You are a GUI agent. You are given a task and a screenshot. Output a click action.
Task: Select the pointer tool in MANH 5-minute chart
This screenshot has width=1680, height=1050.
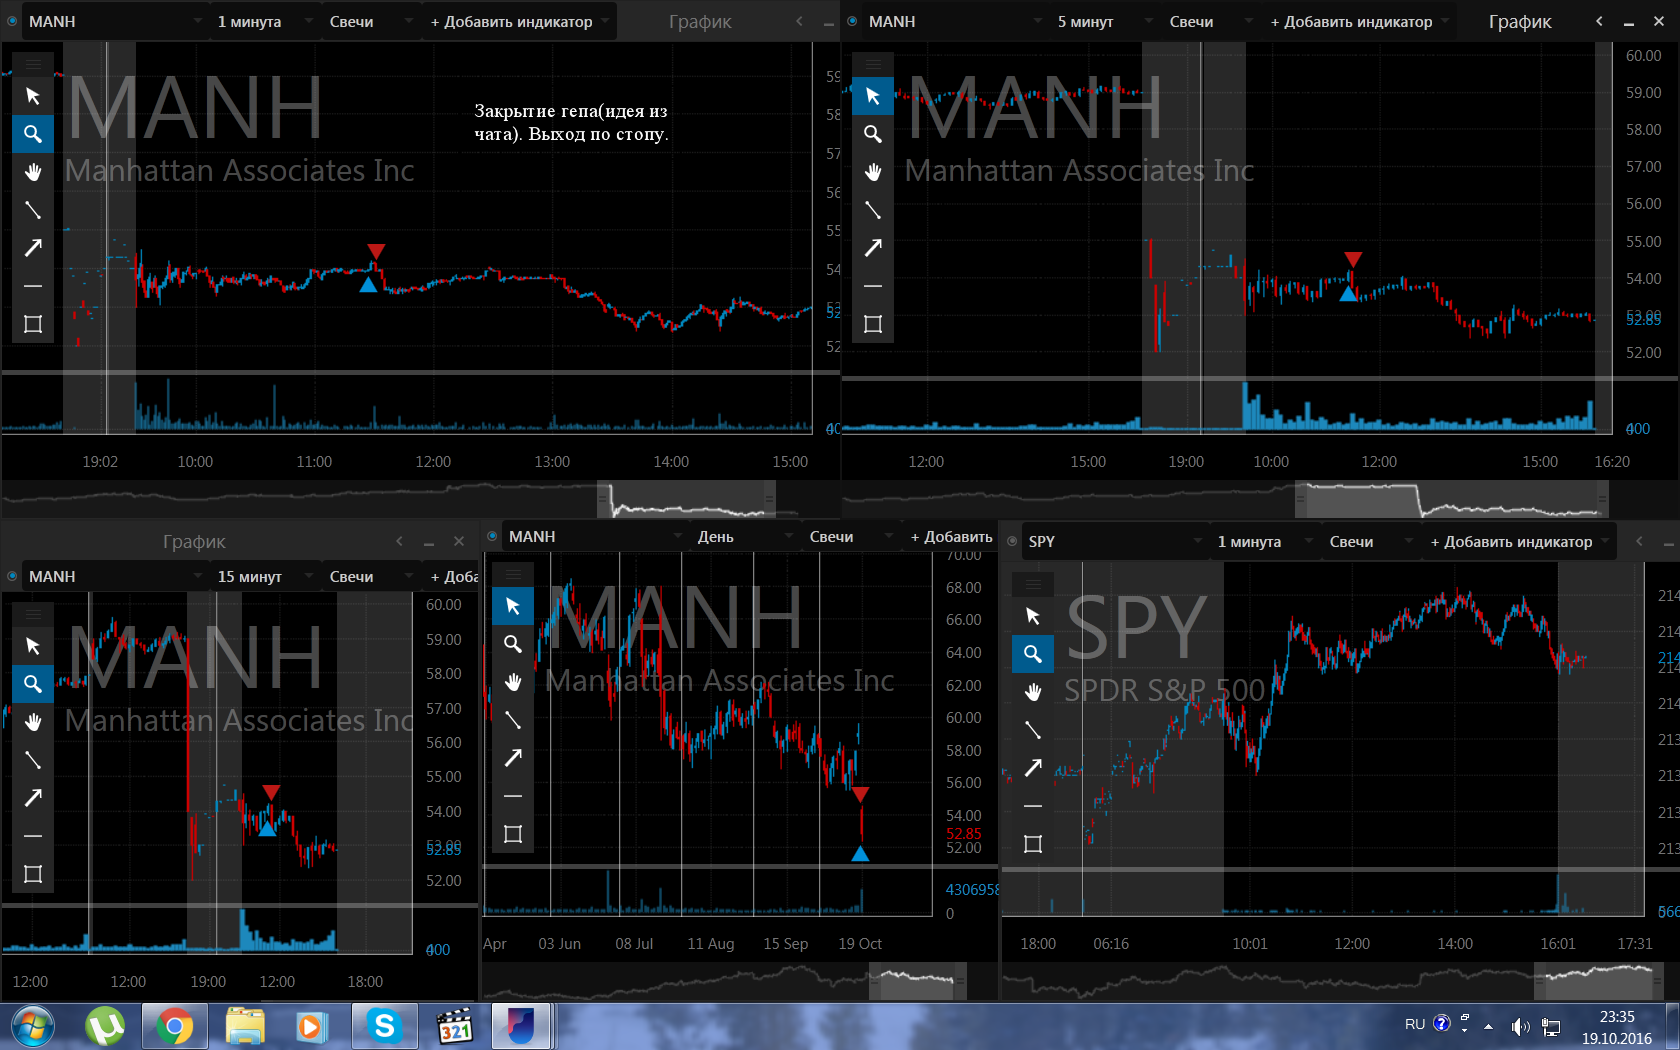pos(873,96)
